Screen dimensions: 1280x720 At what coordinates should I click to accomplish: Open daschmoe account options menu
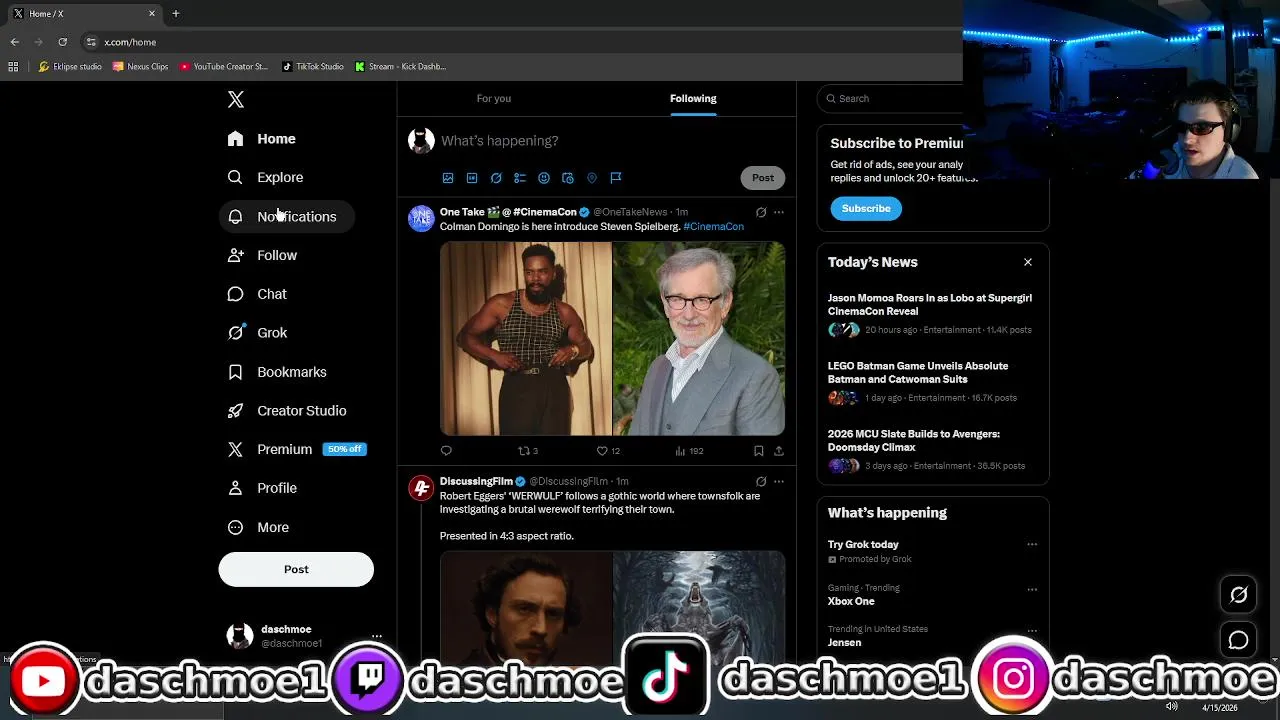coord(376,636)
